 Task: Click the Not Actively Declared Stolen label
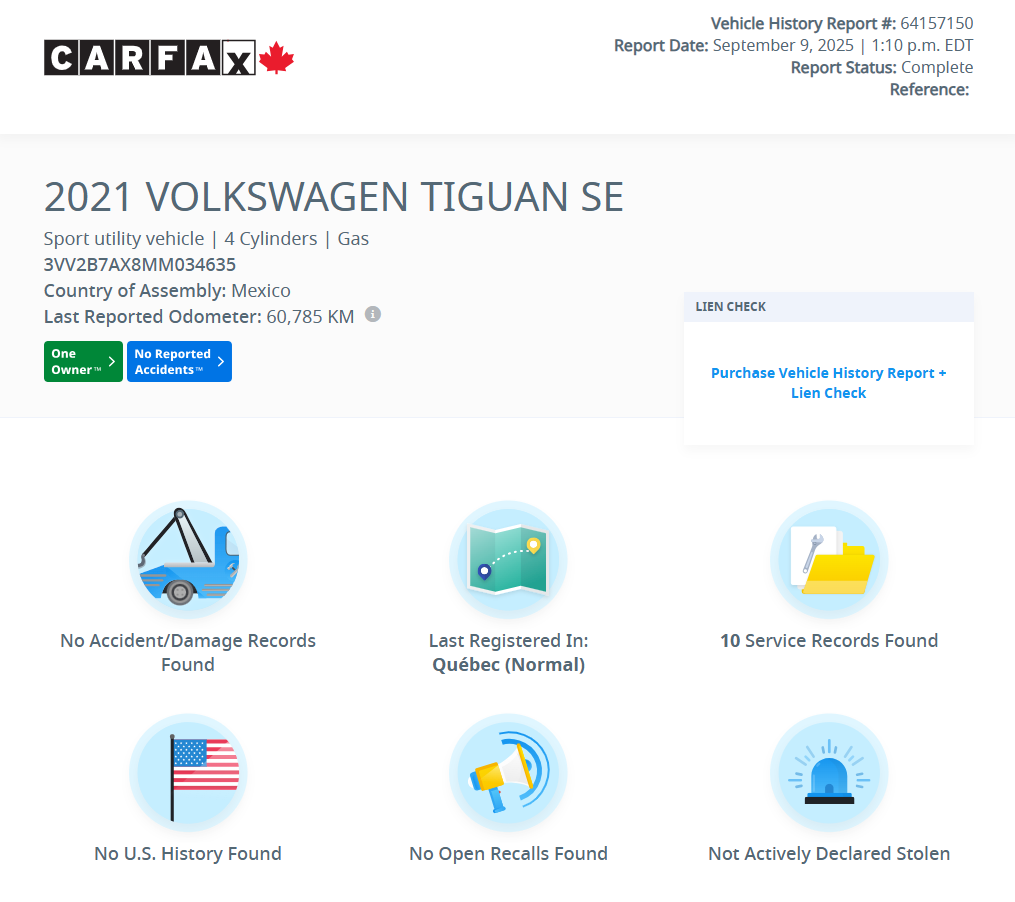829,854
